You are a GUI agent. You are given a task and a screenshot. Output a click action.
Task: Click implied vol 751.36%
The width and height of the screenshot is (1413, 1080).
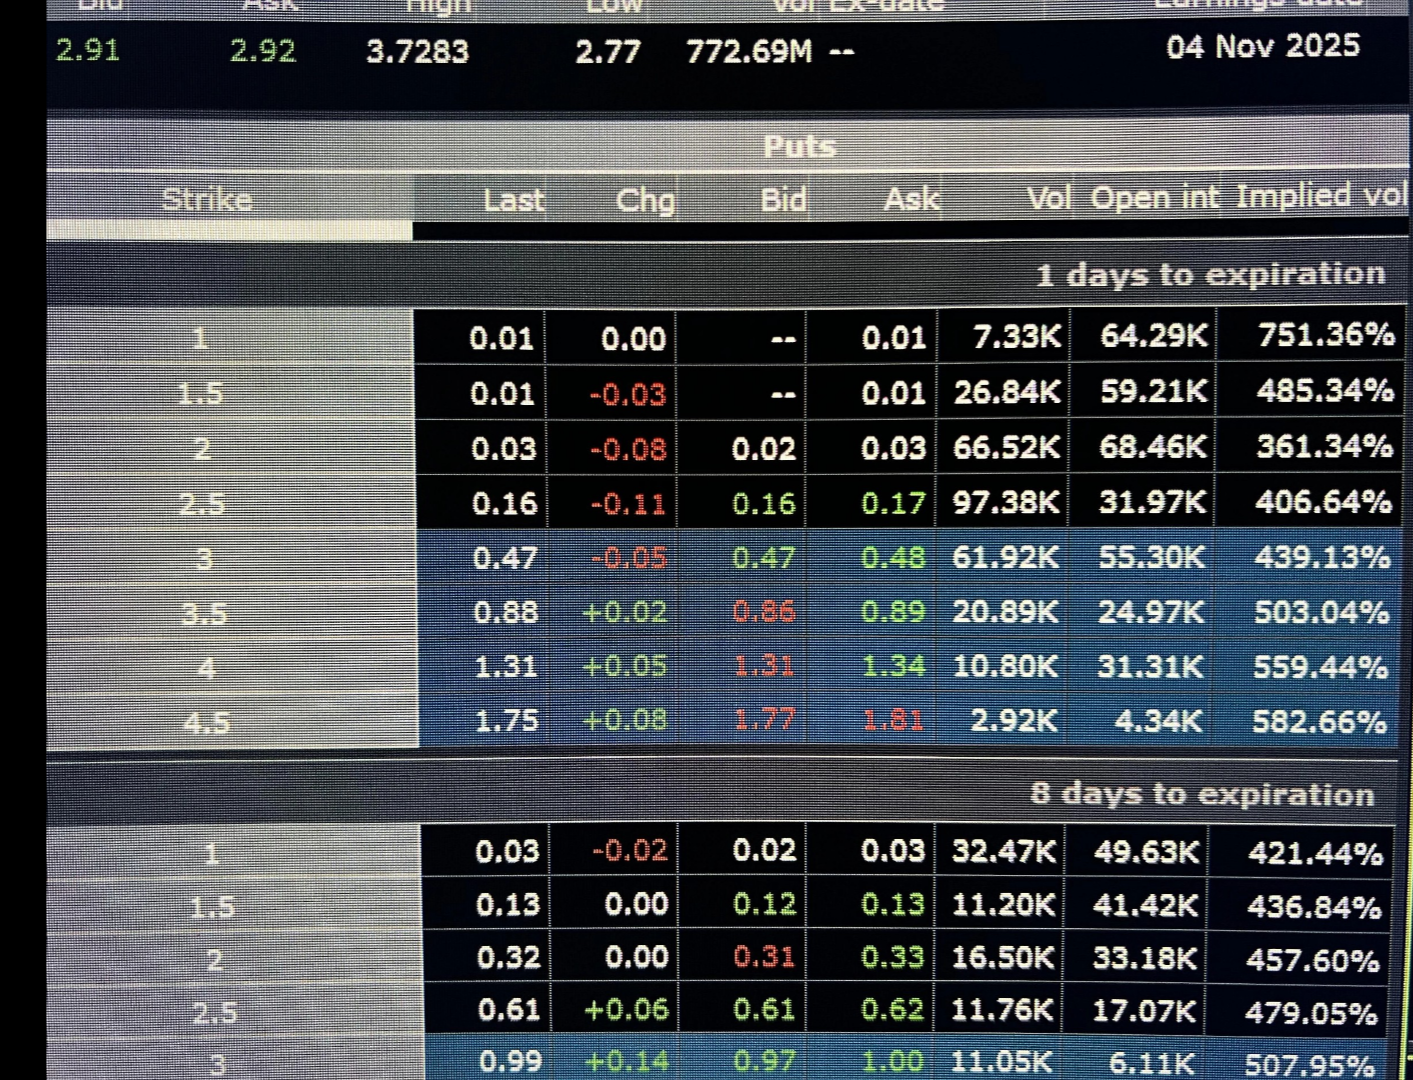point(1326,335)
